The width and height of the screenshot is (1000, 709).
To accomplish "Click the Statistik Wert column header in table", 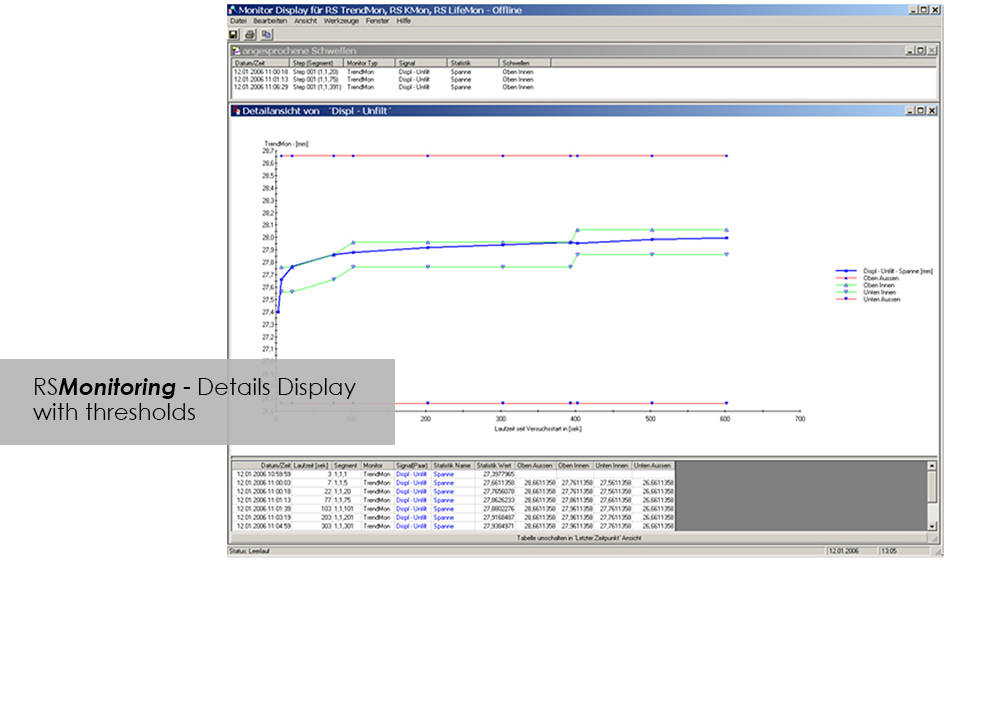I will click(494, 466).
